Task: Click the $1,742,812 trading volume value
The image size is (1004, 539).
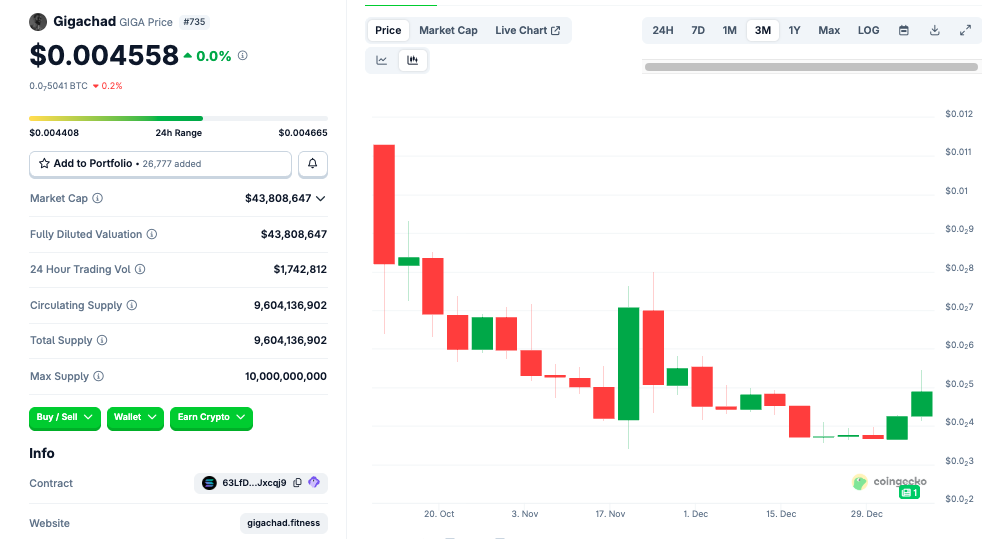Action: pyautogui.click(x=300, y=270)
